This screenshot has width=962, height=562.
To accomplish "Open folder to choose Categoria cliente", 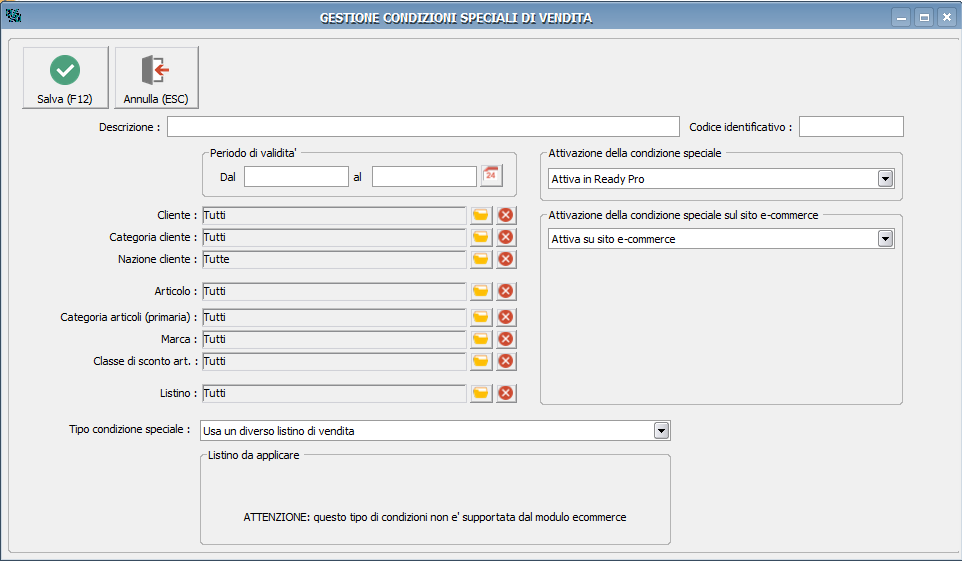I will click(x=481, y=237).
